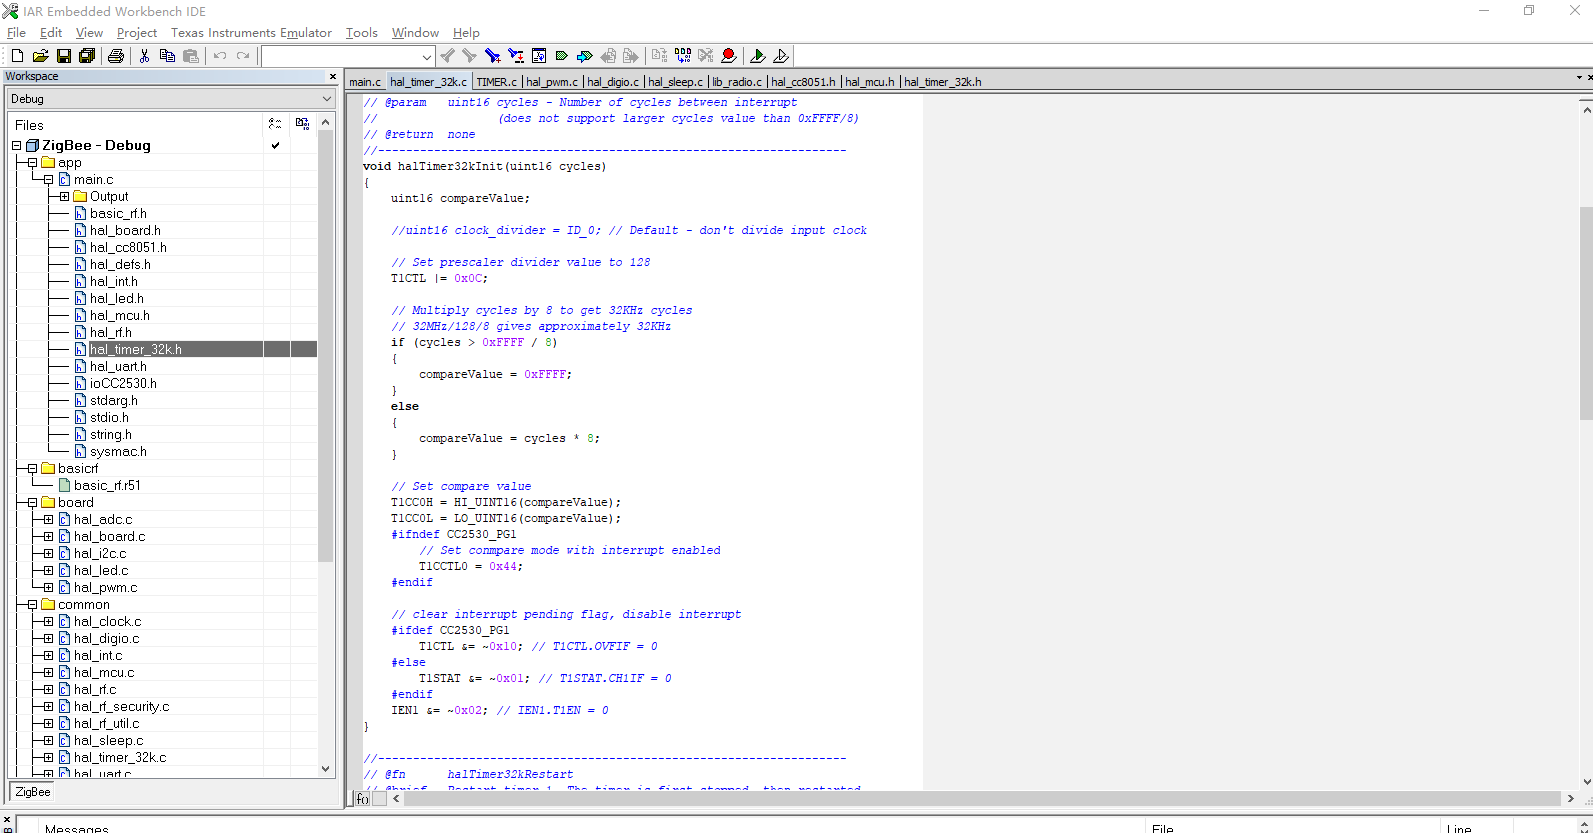Copy selection with toolbar copy icon
The width and height of the screenshot is (1593, 833).
(x=167, y=56)
